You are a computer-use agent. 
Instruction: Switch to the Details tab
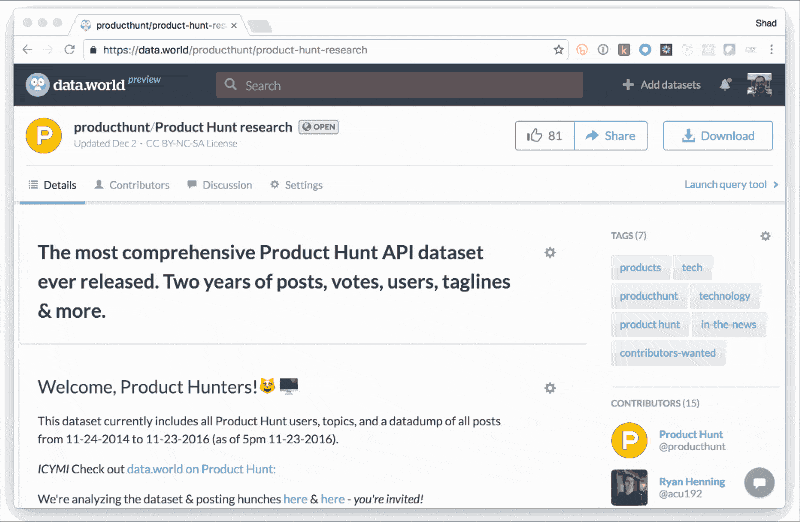tap(53, 185)
